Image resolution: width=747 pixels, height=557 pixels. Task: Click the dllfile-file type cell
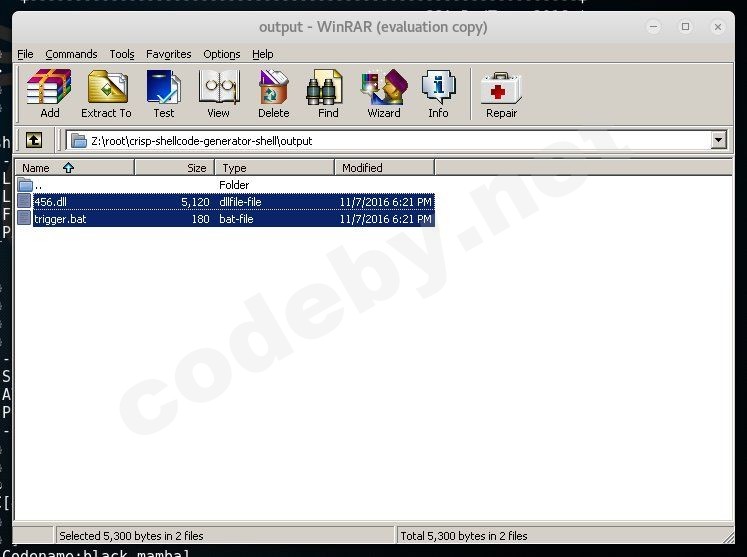coord(240,202)
